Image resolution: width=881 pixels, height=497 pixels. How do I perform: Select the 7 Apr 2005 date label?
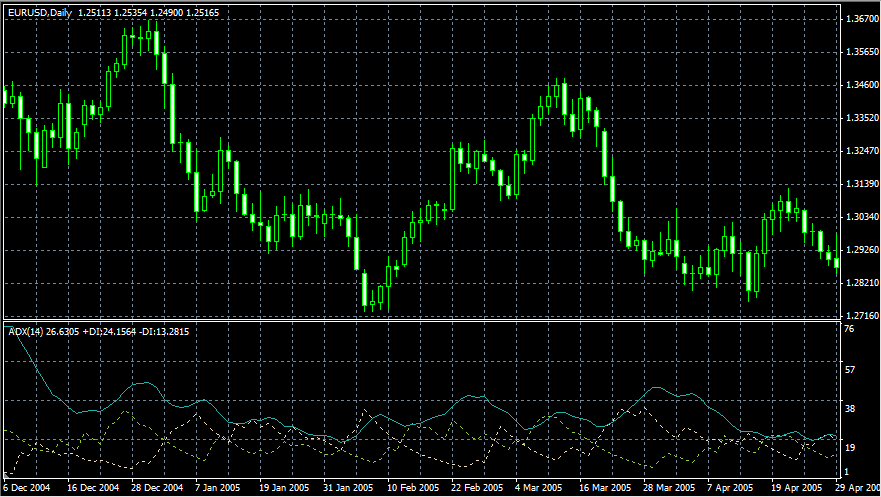(x=730, y=487)
